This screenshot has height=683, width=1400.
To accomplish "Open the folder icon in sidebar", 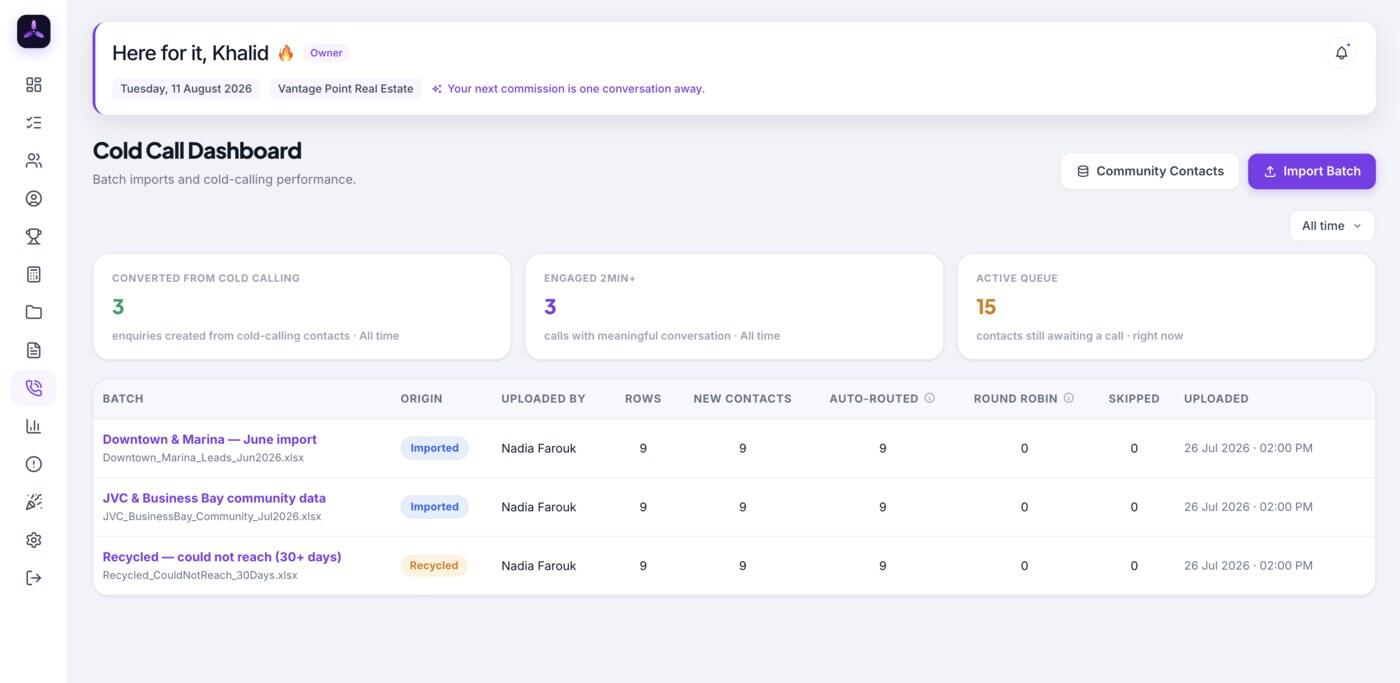I will coord(34,312).
